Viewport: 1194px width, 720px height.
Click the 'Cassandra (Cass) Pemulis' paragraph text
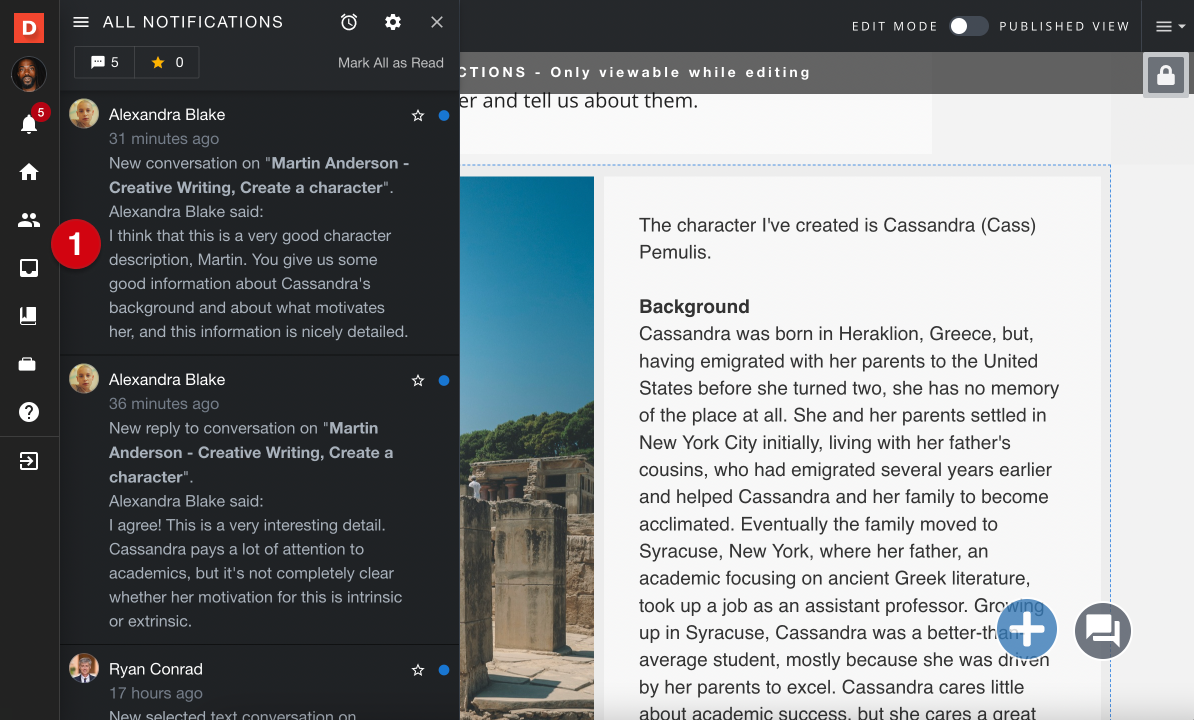tap(837, 238)
